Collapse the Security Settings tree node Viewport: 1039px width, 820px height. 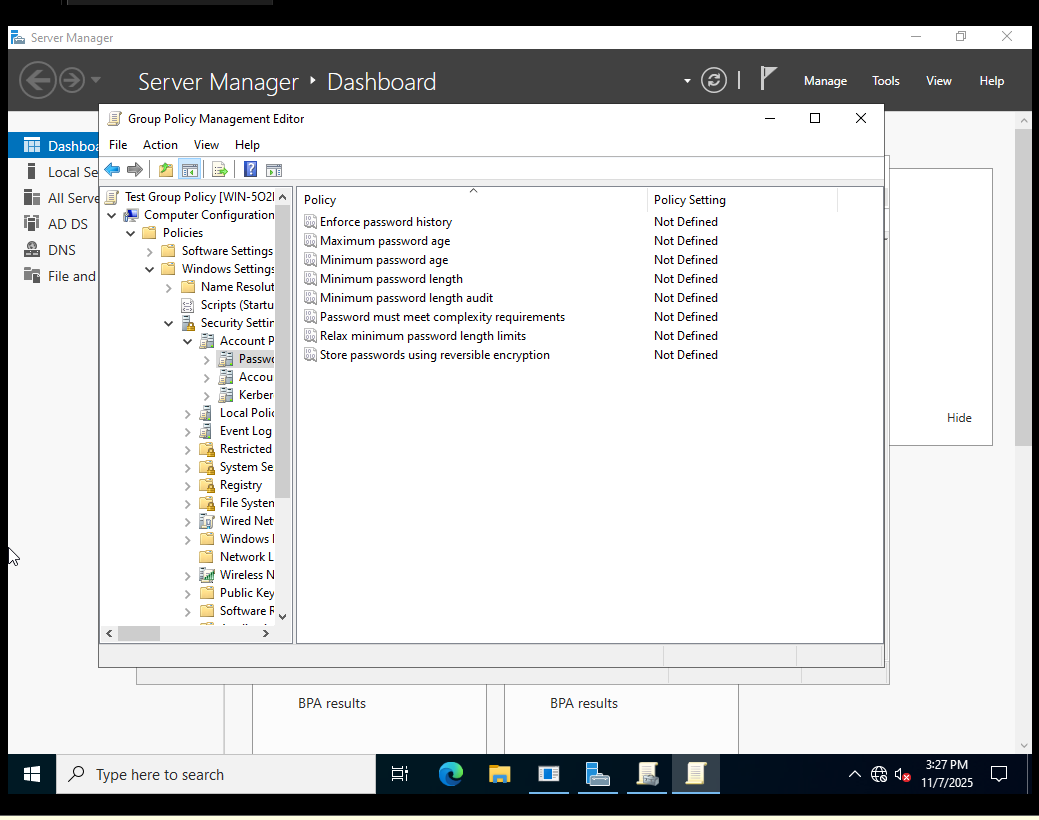[169, 323]
